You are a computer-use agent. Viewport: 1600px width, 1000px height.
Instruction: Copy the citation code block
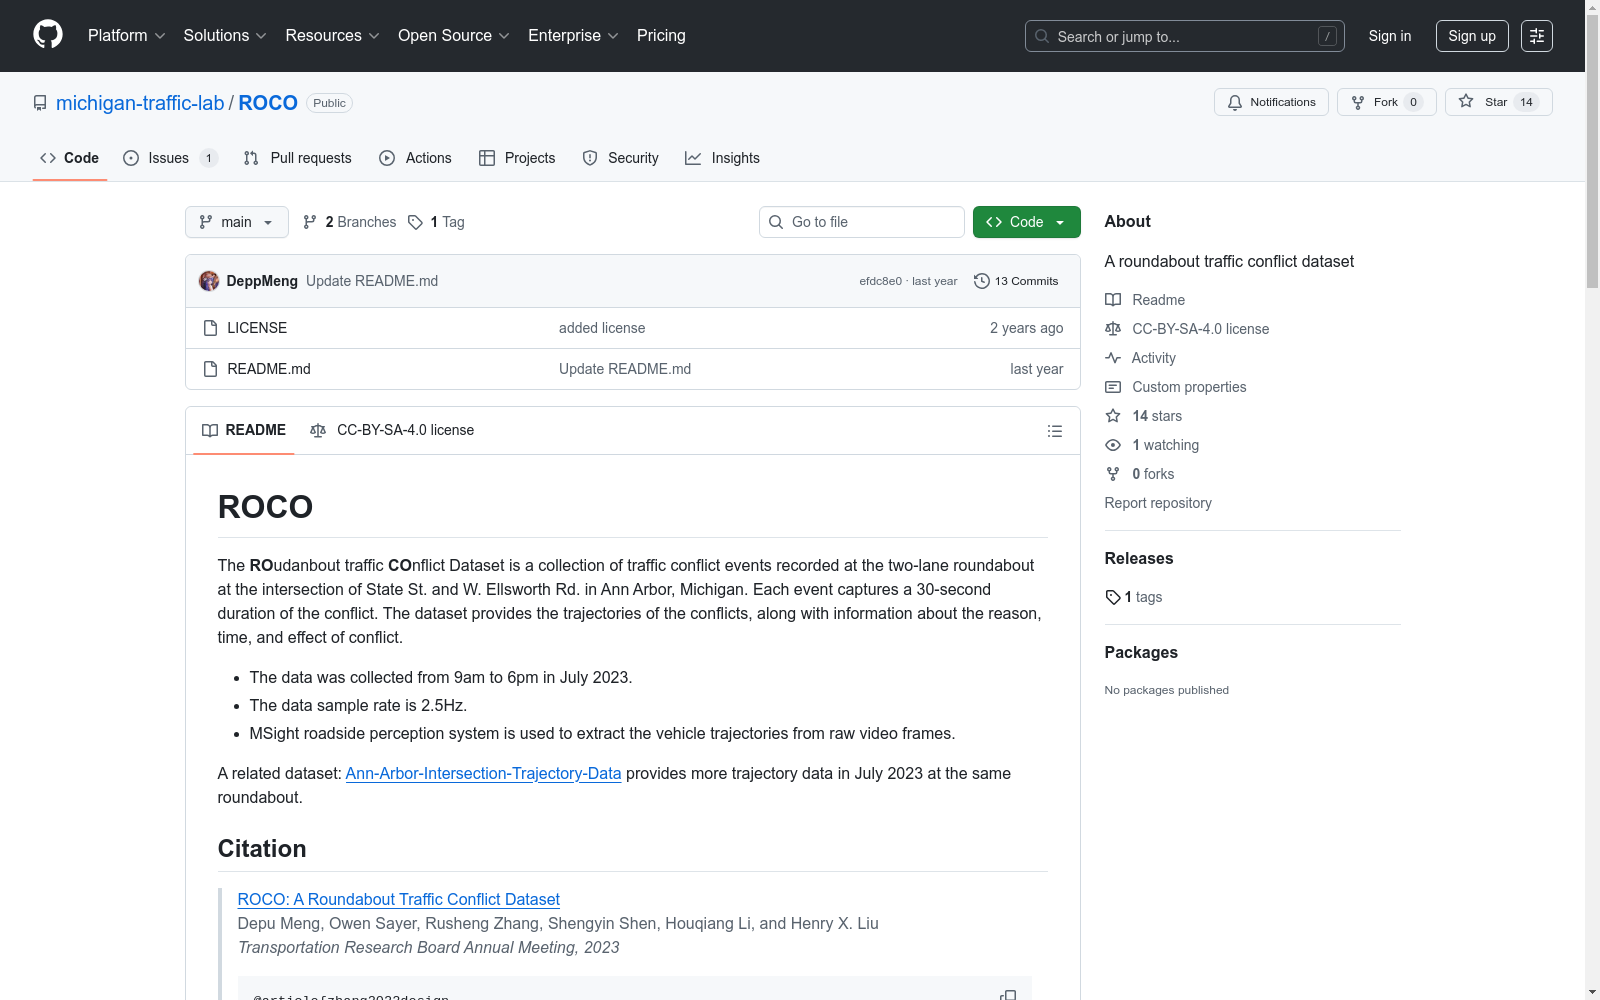click(x=1008, y=995)
